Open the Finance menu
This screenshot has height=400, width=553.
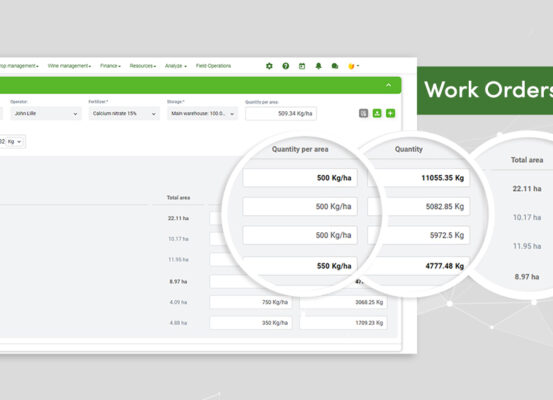click(x=110, y=66)
